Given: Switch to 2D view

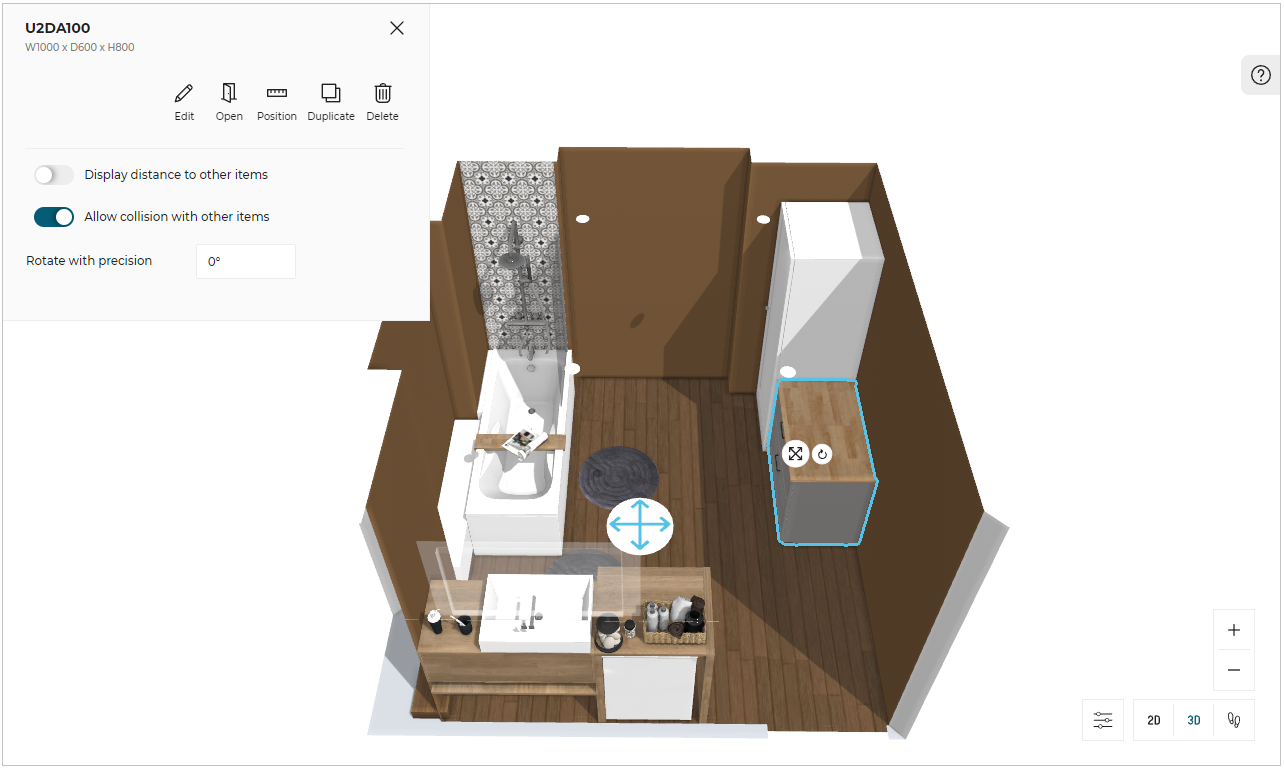Looking at the screenshot, I should 1154,720.
